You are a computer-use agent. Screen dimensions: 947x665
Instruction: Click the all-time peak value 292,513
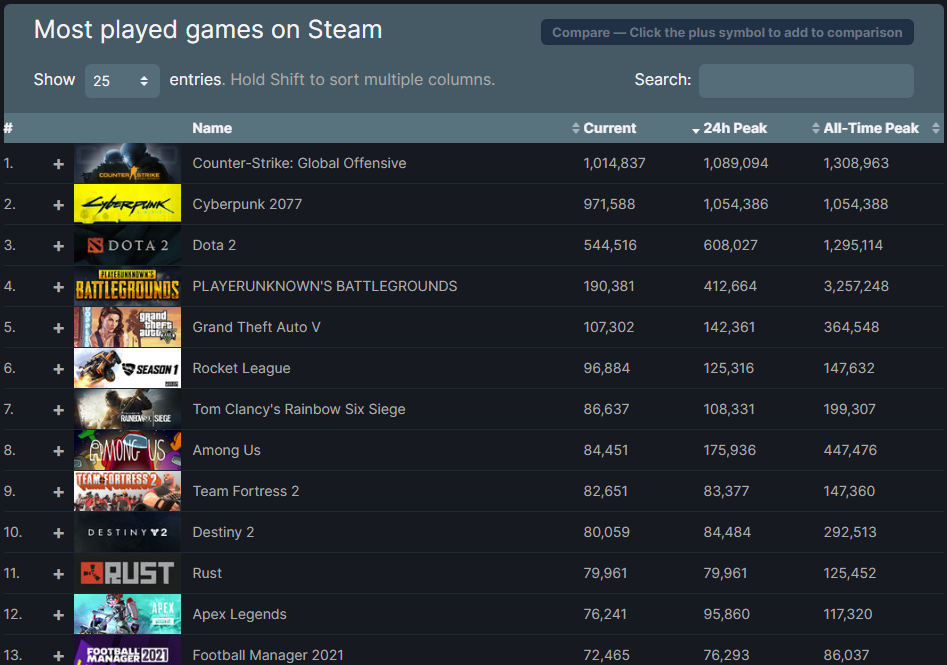tap(850, 532)
